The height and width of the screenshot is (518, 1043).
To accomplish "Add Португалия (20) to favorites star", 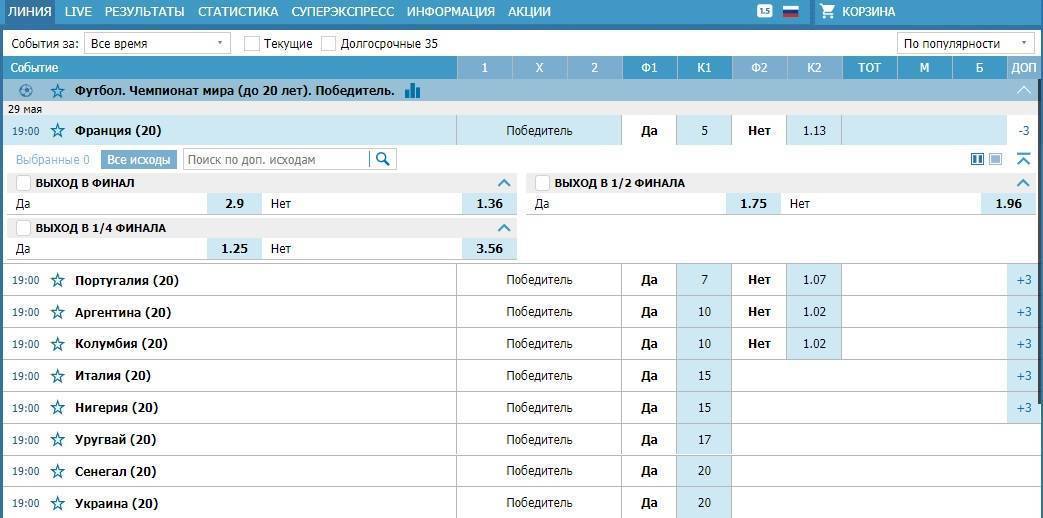I will 58,280.
